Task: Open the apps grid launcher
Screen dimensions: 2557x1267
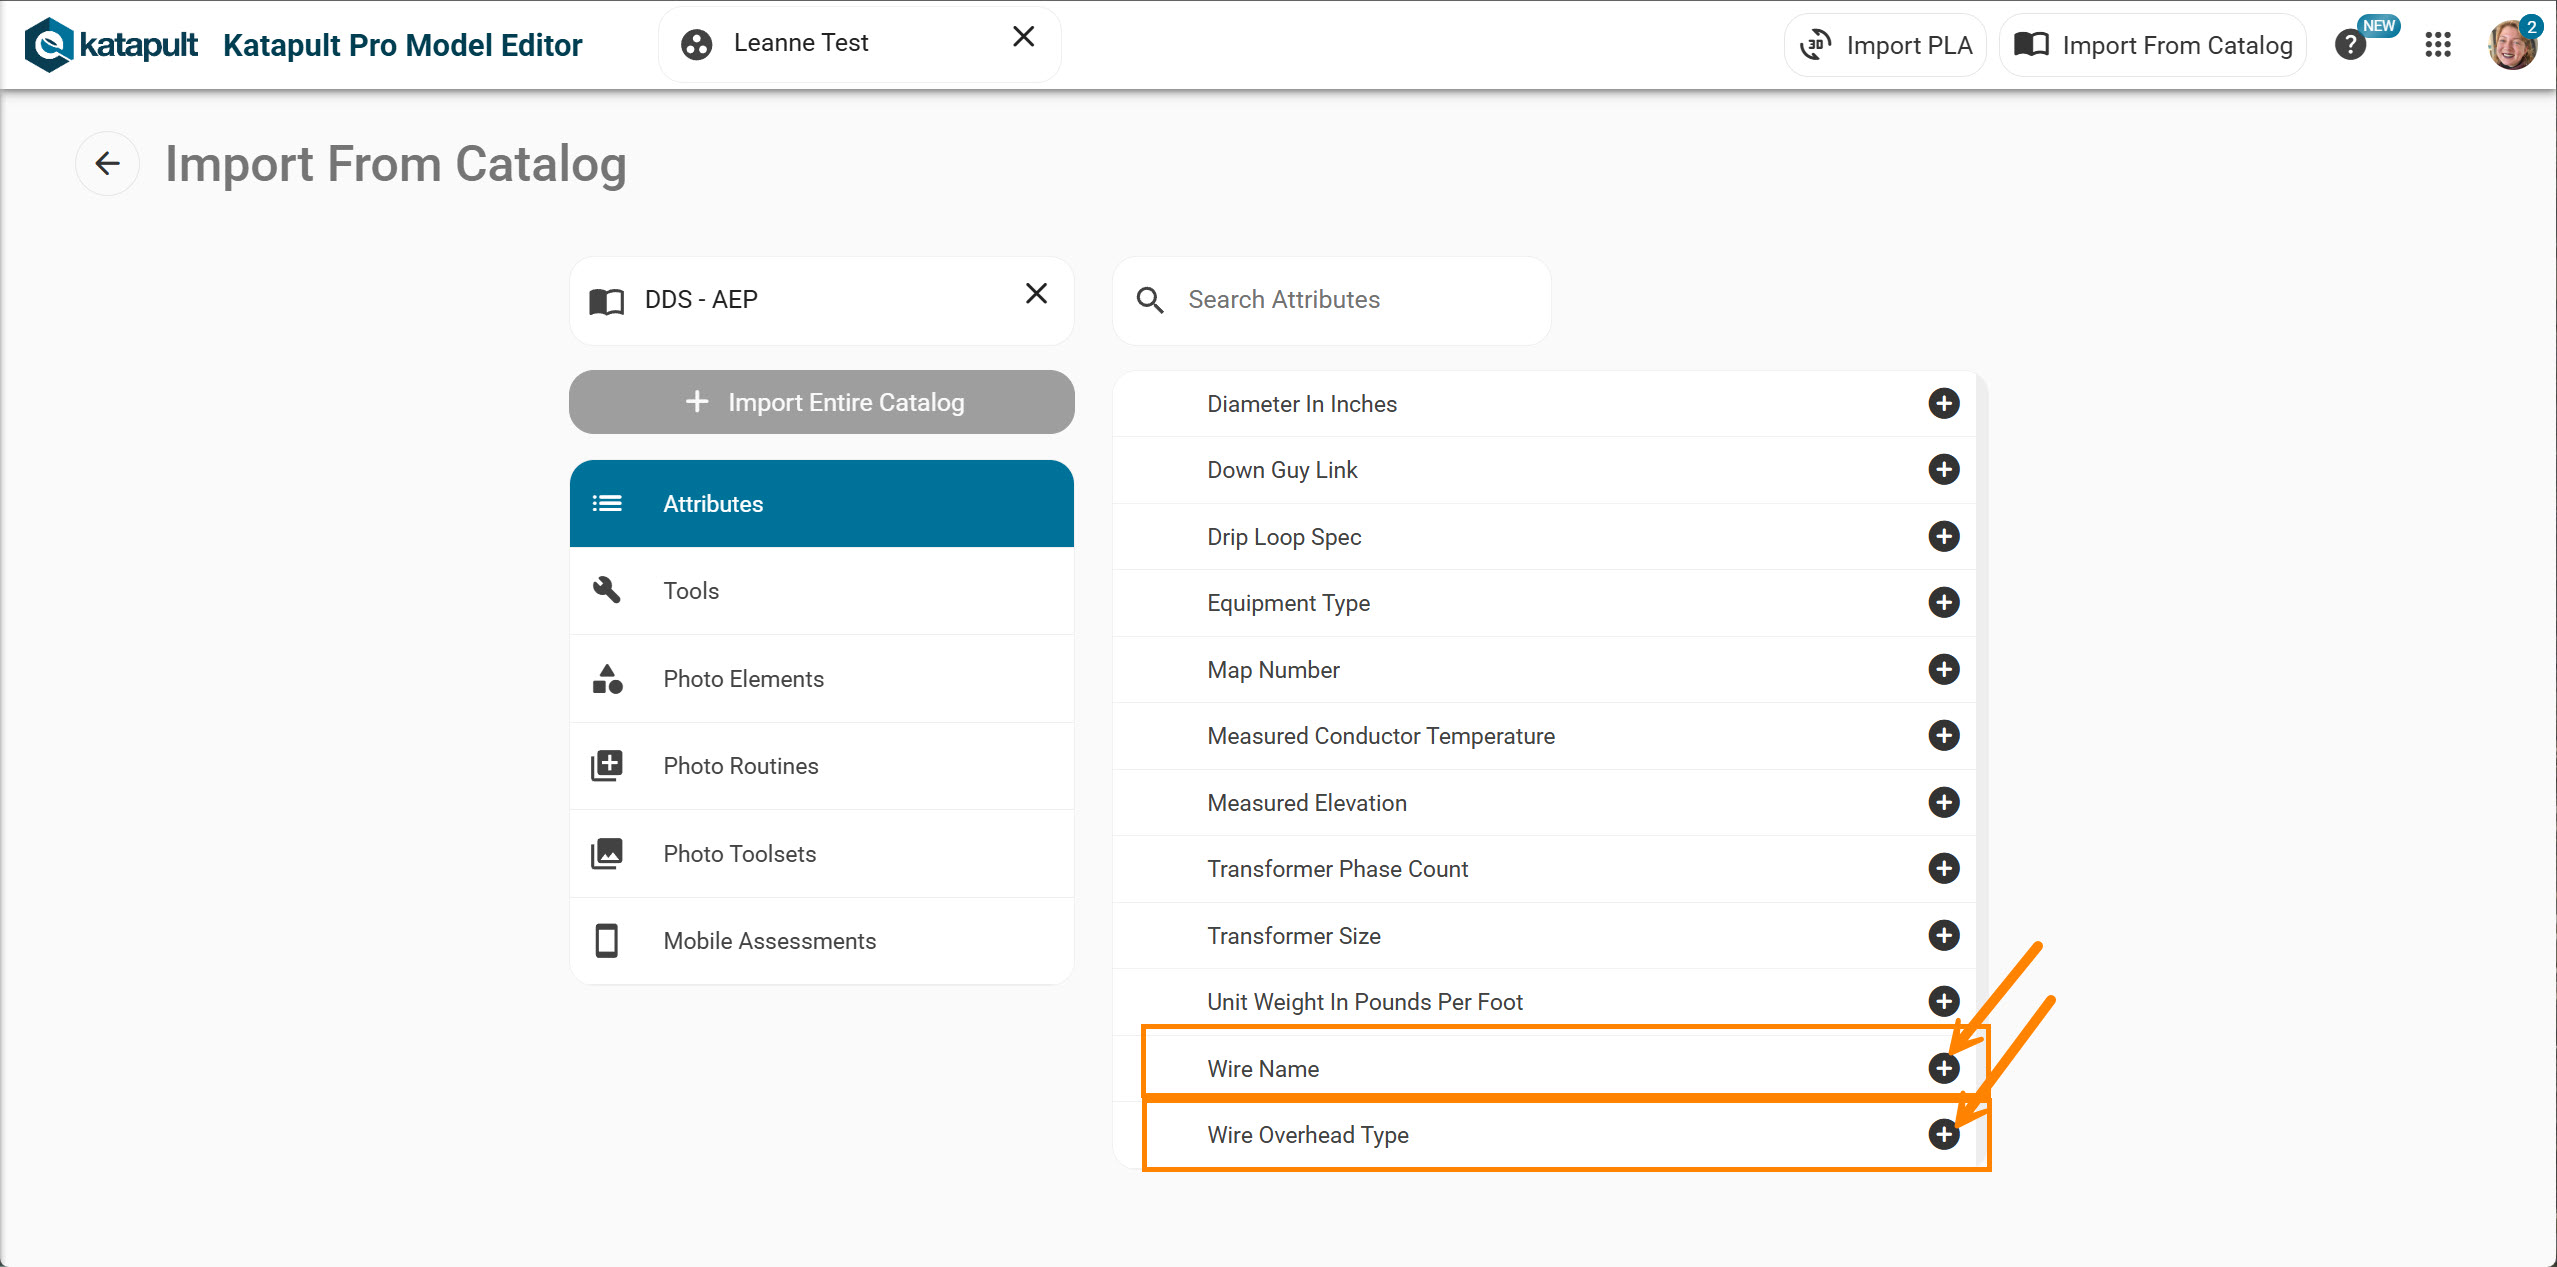Action: coord(2437,45)
